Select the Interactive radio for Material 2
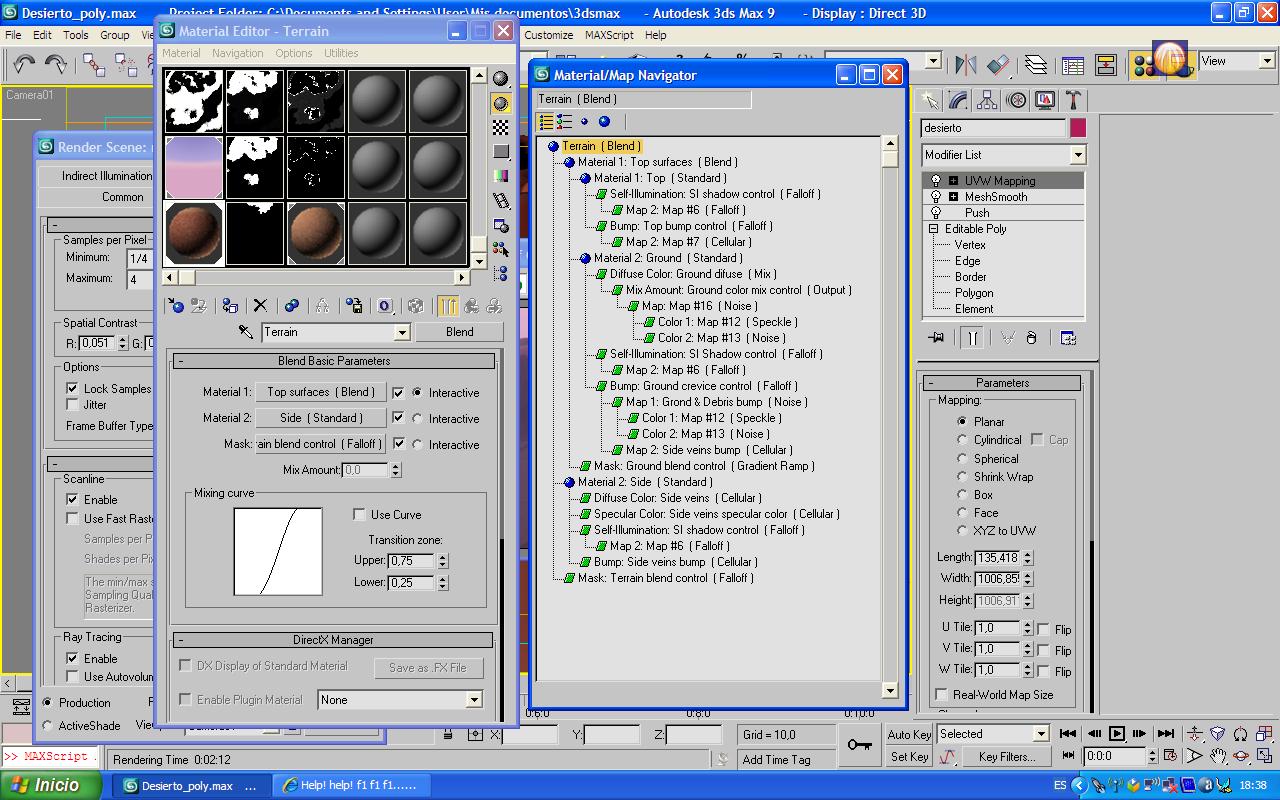This screenshot has height=800, width=1280. coord(417,418)
